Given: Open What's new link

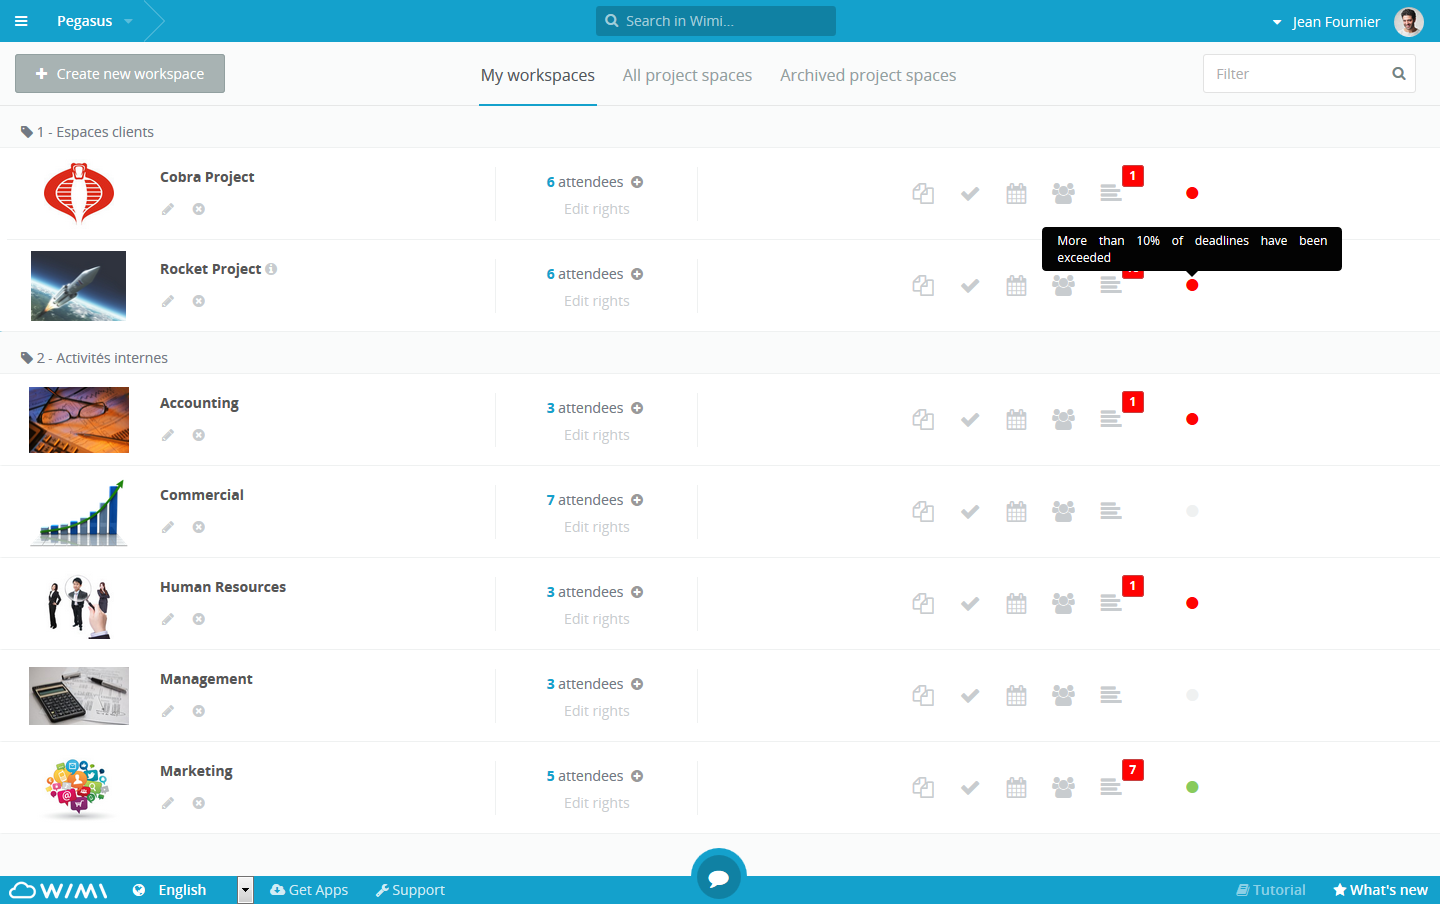Looking at the screenshot, I should pos(1380,890).
